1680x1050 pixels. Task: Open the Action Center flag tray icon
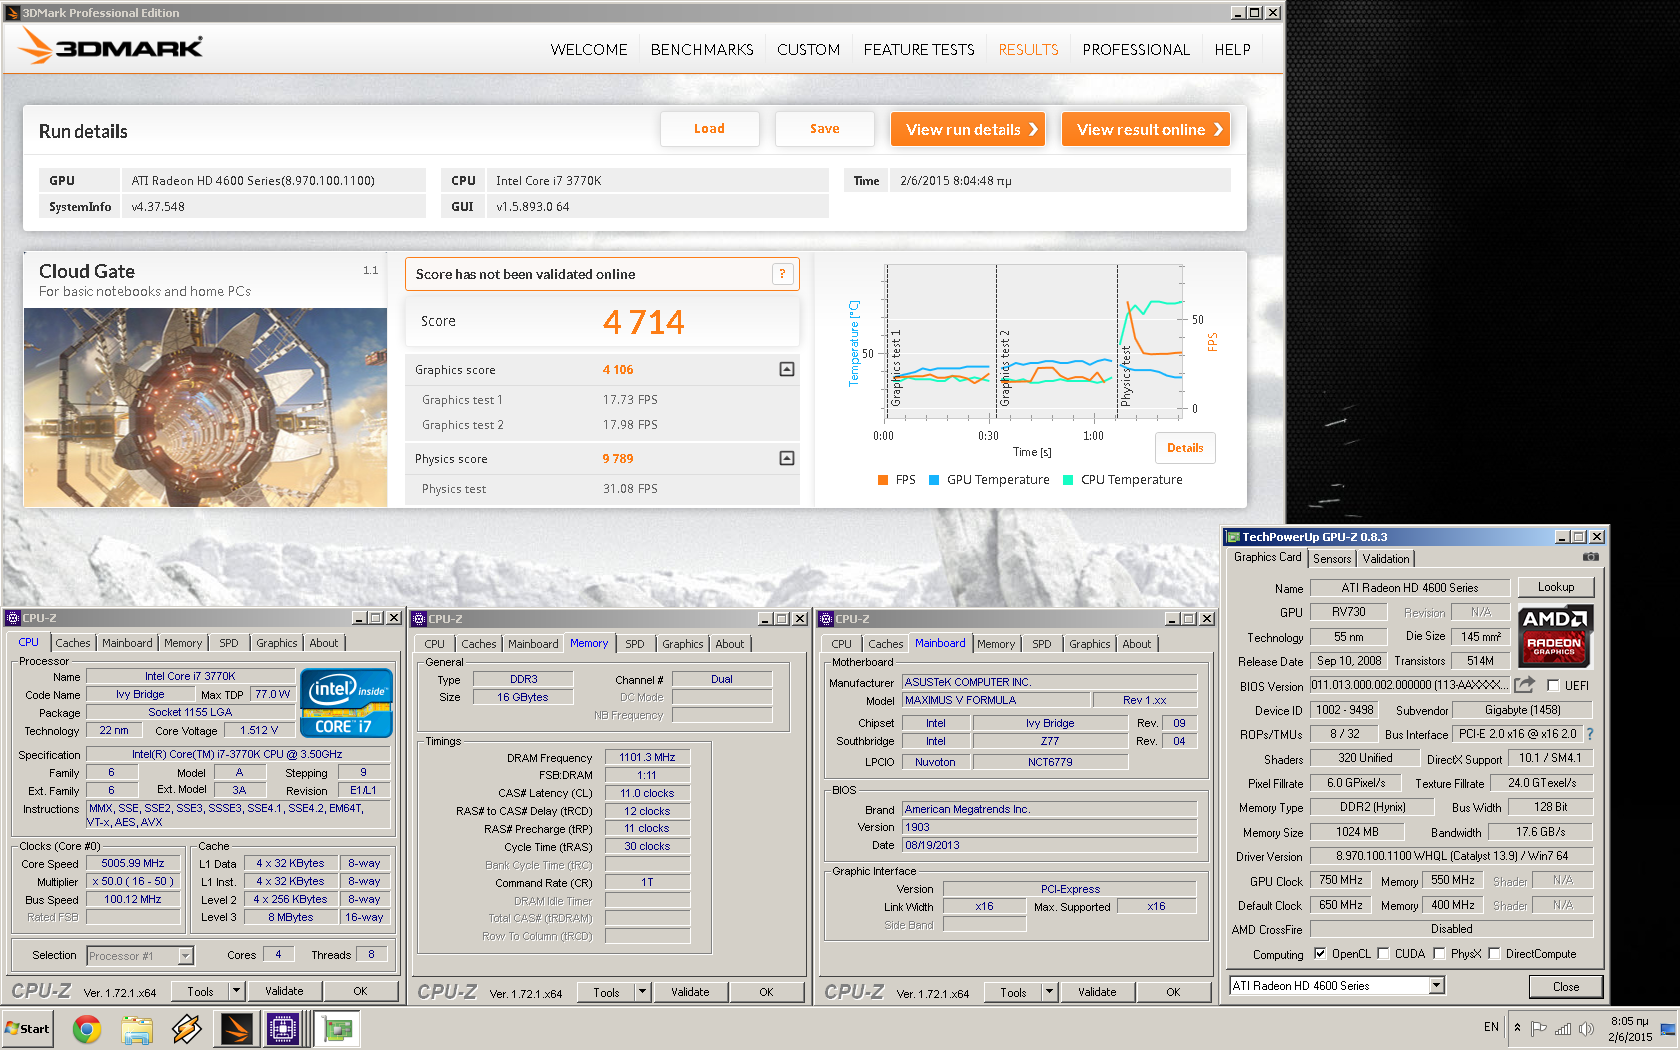point(1539,1028)
